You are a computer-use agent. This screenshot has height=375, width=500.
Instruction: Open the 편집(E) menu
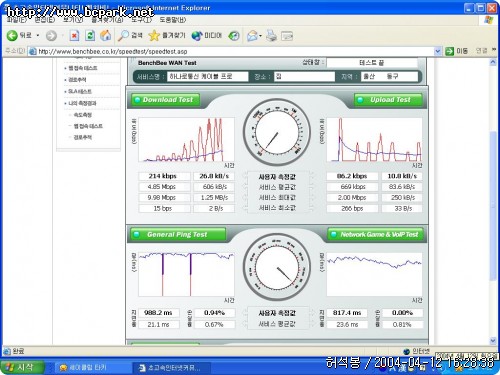44,20
